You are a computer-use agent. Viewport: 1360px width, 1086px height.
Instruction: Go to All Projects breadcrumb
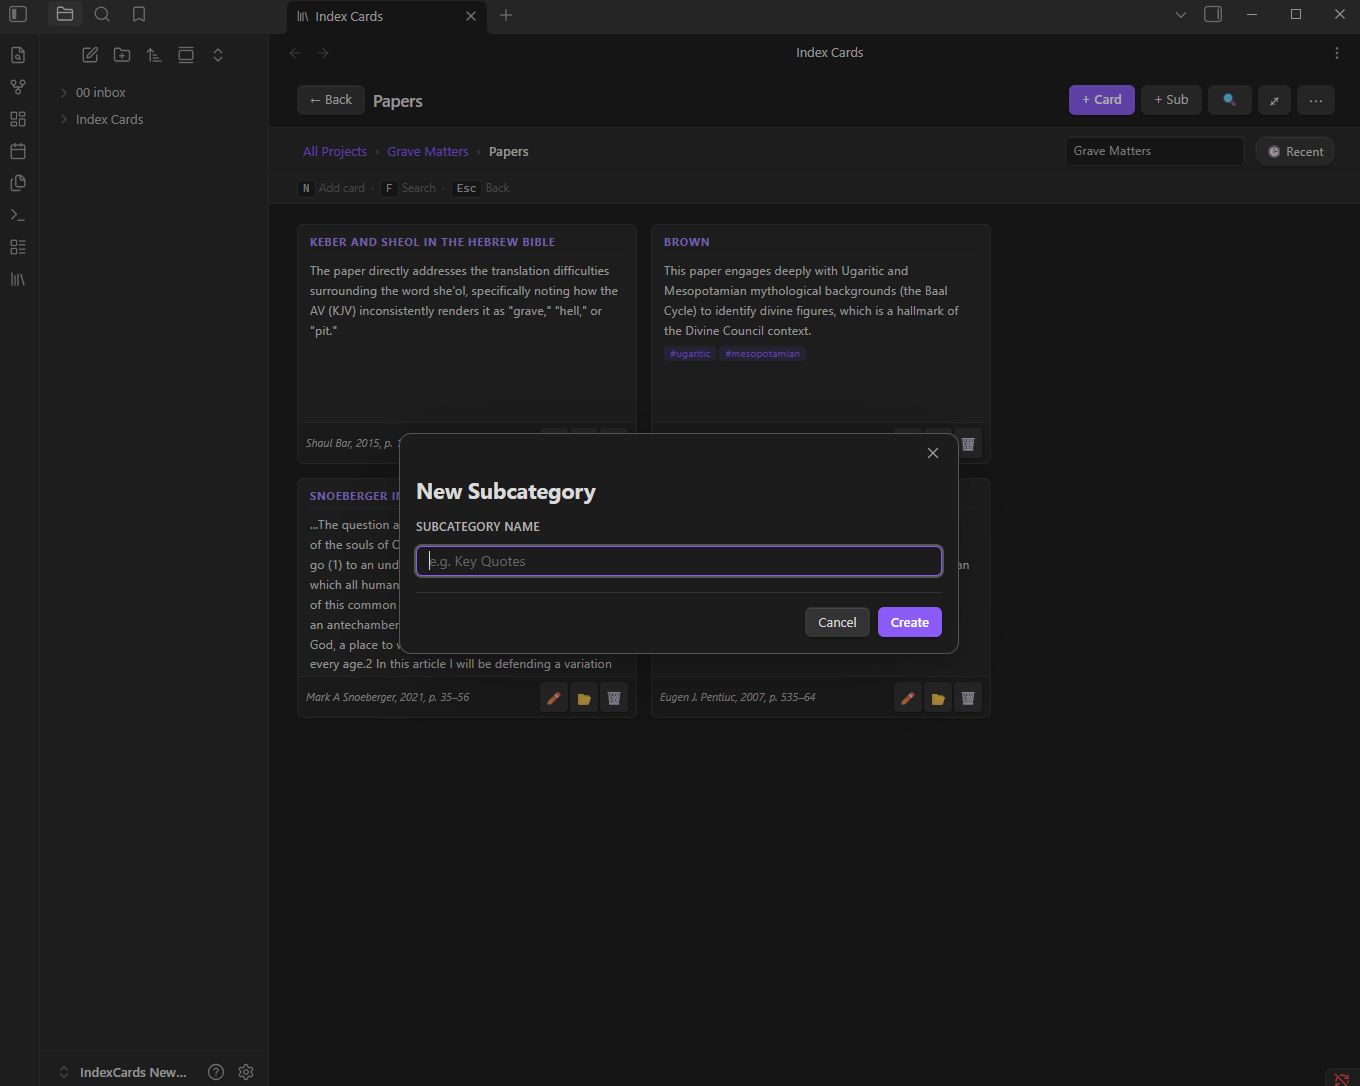(335, 151)
